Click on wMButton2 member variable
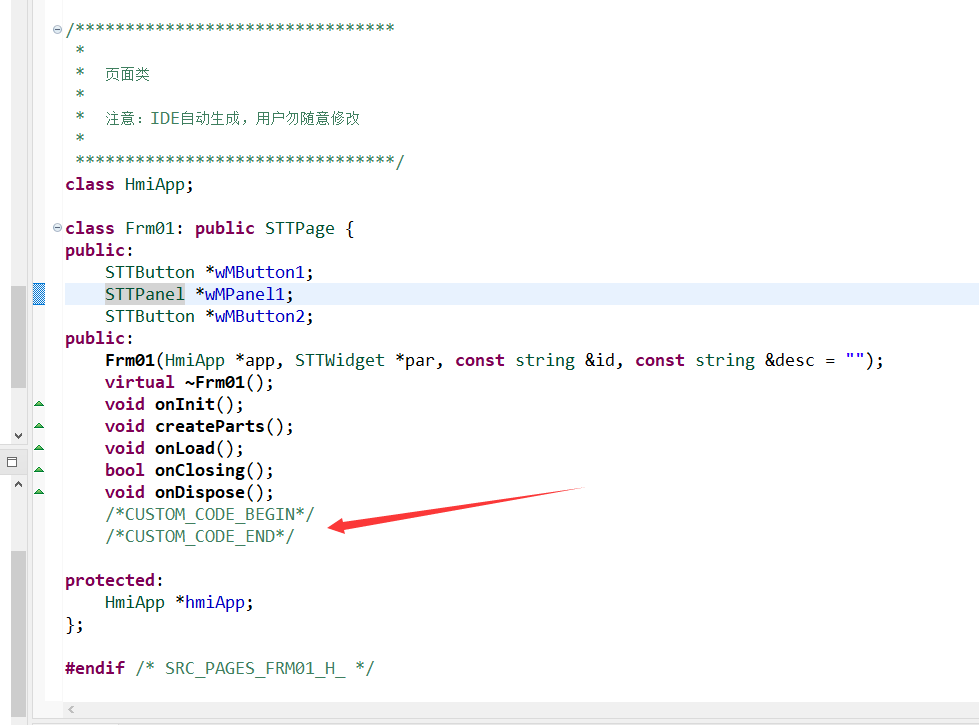The width and height of the screenshot is (979, 725). [x=259, y=316]
